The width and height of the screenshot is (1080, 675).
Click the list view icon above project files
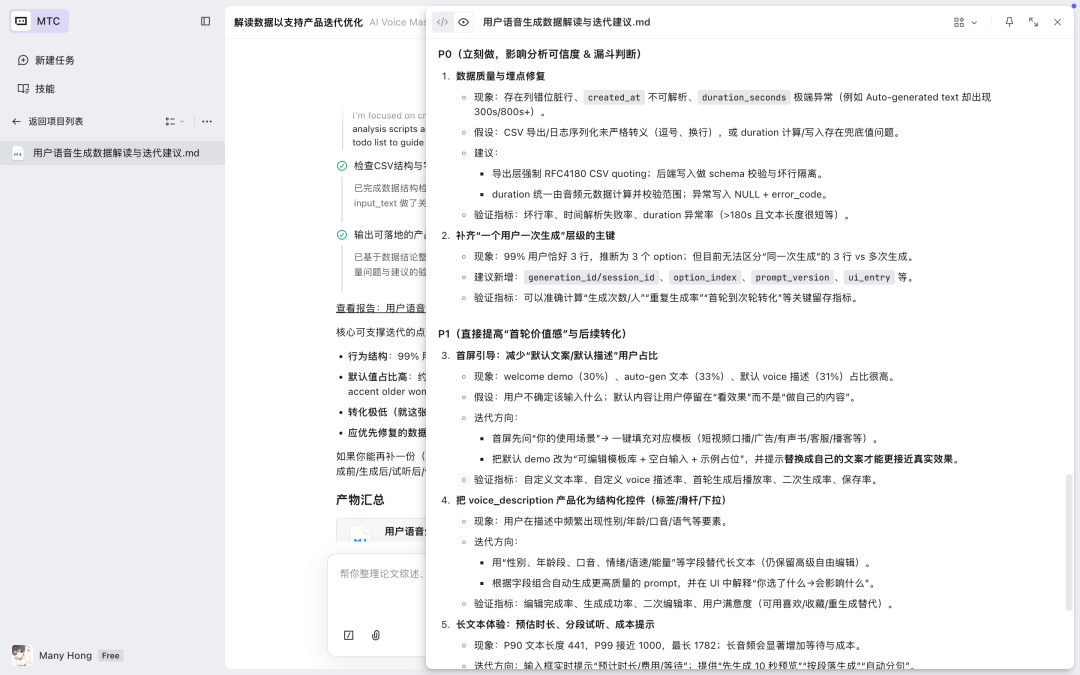pos(171,121)
